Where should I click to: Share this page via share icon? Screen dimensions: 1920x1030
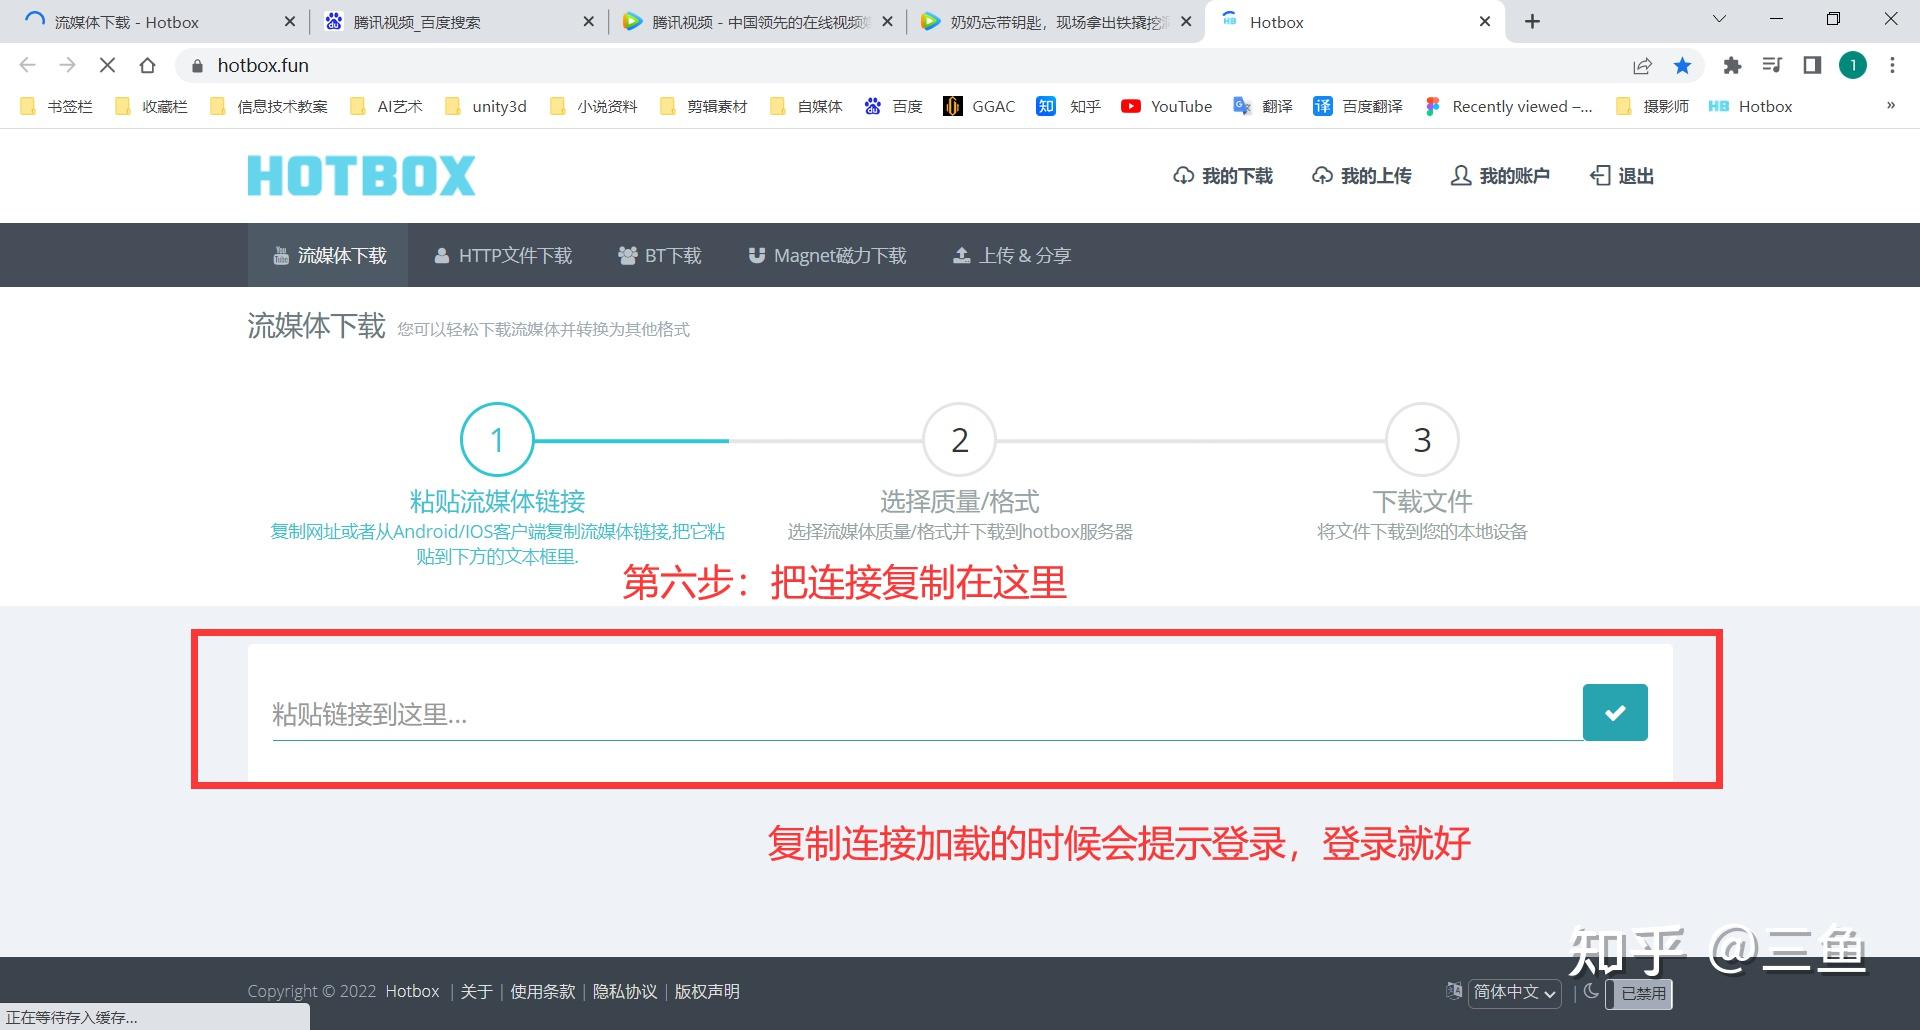coord(1642,65)
